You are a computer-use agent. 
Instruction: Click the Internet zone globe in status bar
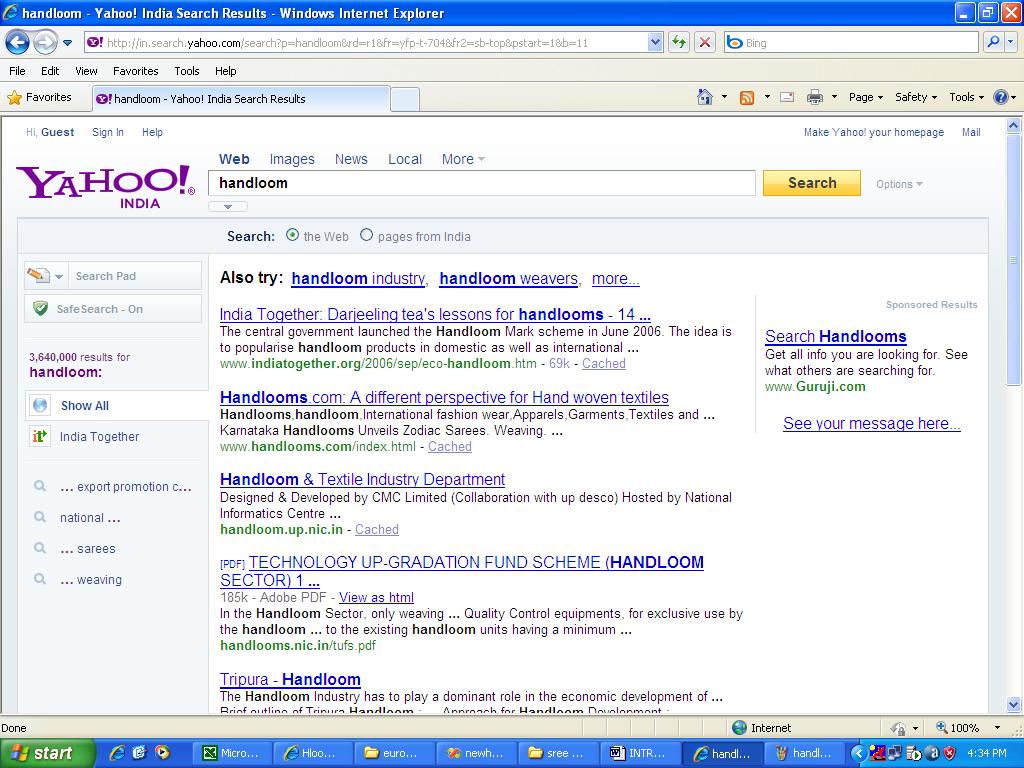739,728
